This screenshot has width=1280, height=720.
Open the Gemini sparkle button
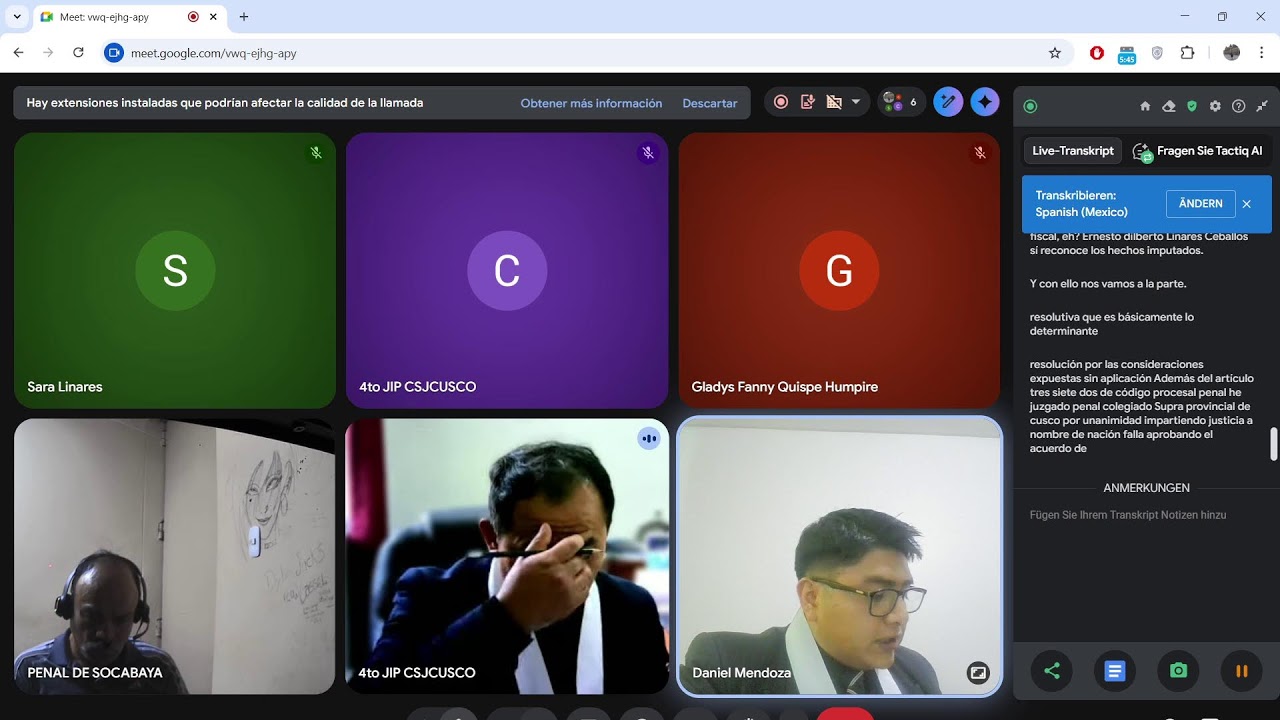(x=985, y=102)
